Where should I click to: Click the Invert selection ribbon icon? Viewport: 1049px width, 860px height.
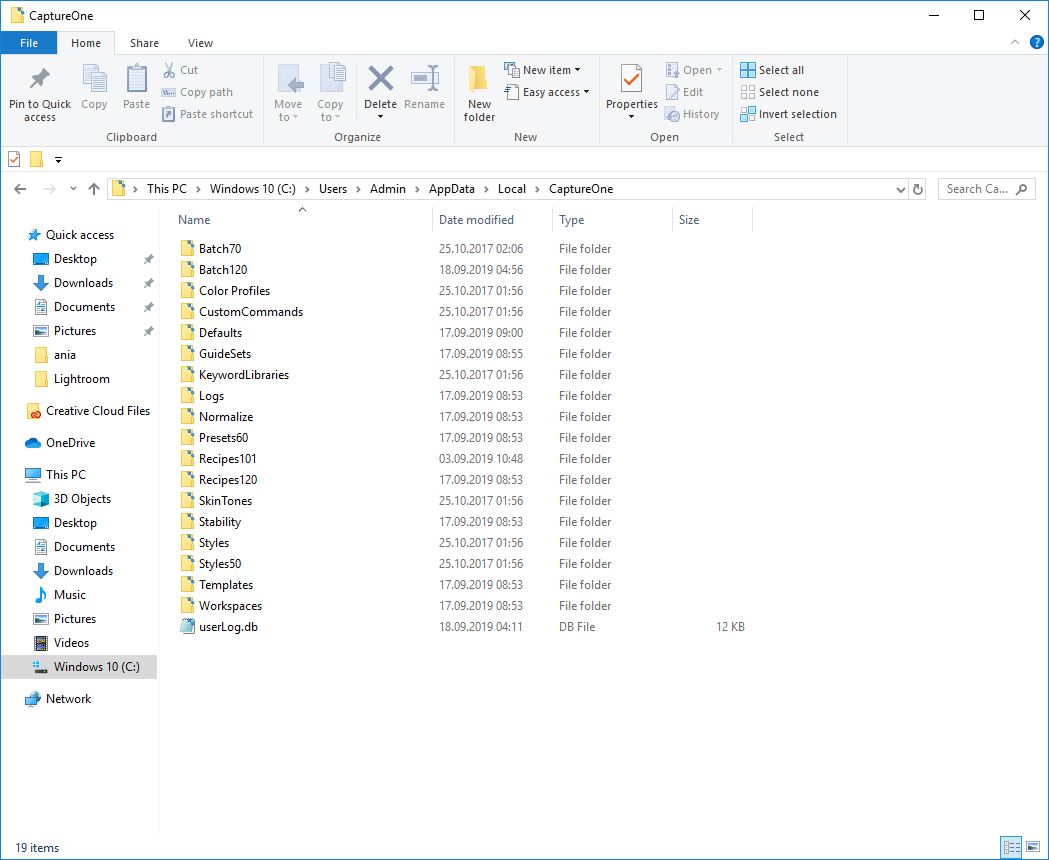tap(748, 114)
